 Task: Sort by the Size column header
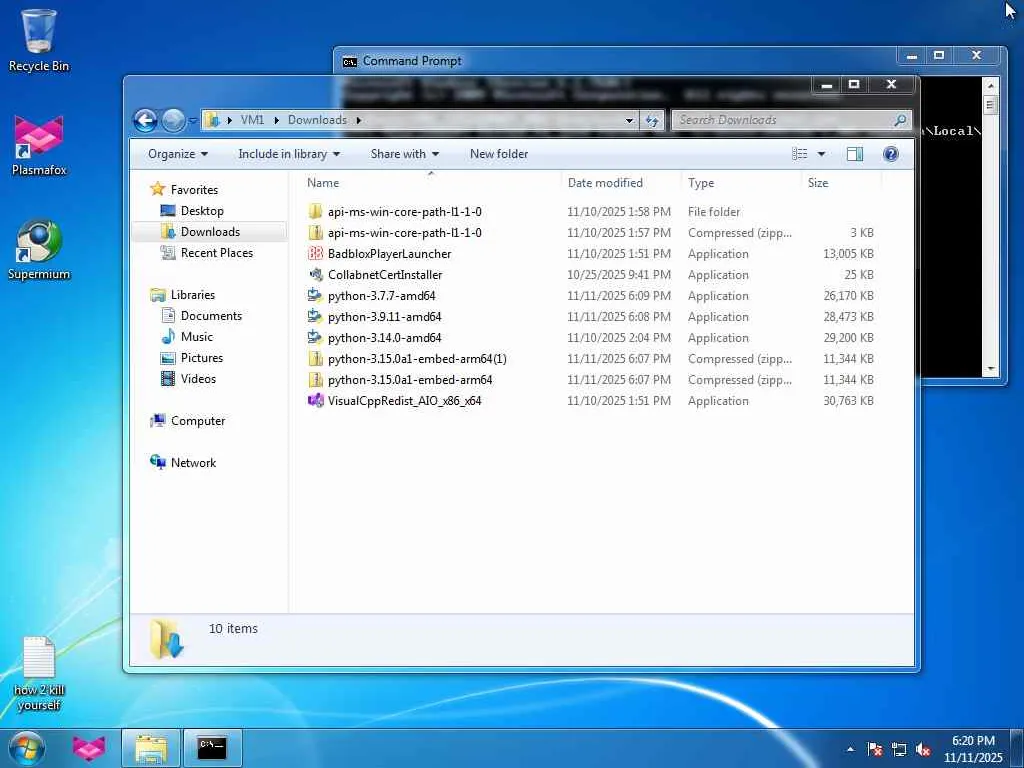tap(840, 183)
